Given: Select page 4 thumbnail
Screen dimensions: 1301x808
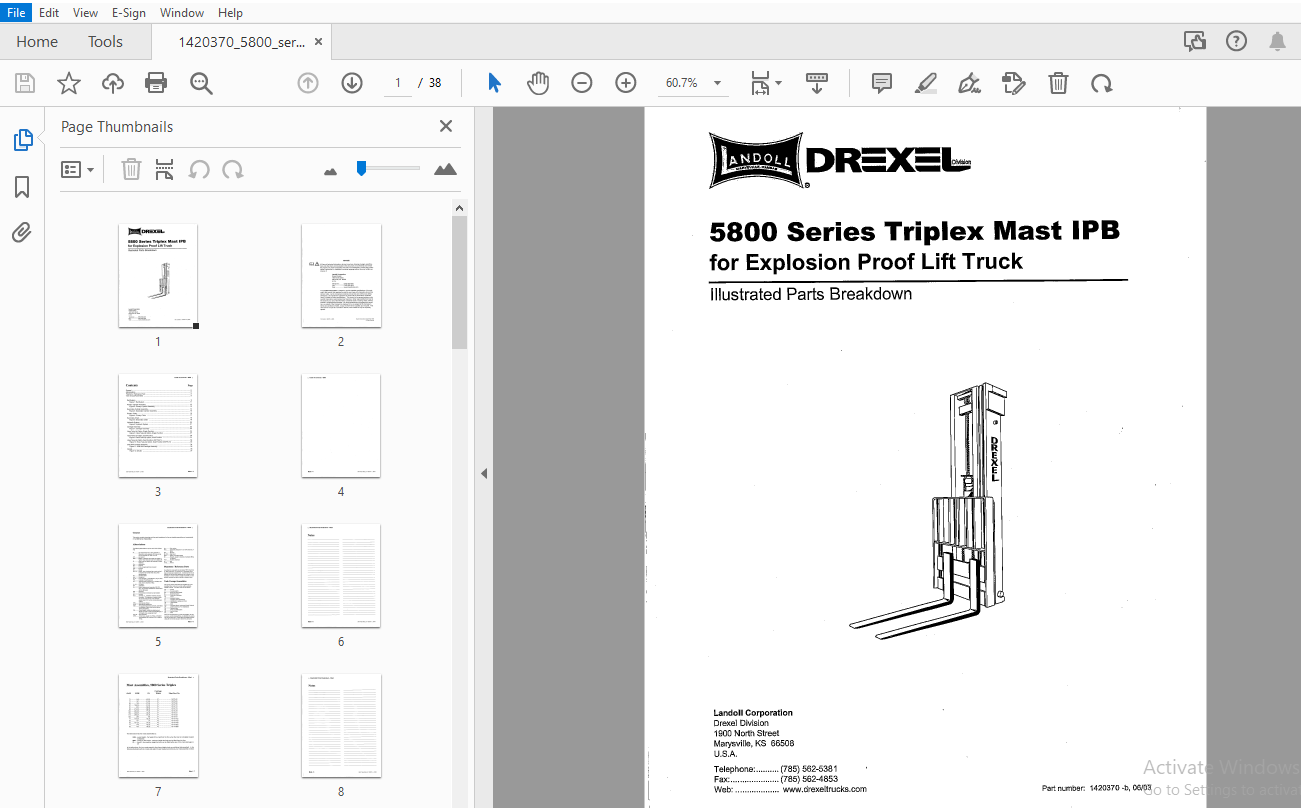Looking at the screenshot, I should [x=341, y=426].
